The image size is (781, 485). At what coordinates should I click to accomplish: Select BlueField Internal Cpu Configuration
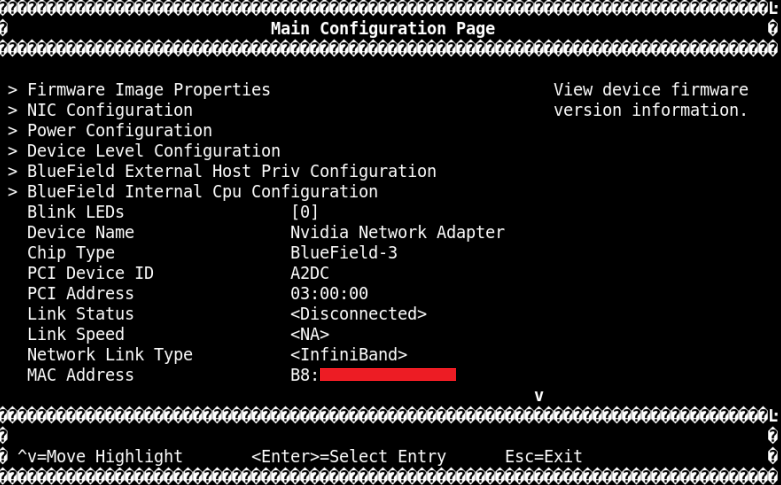click(x=202, y=192)
